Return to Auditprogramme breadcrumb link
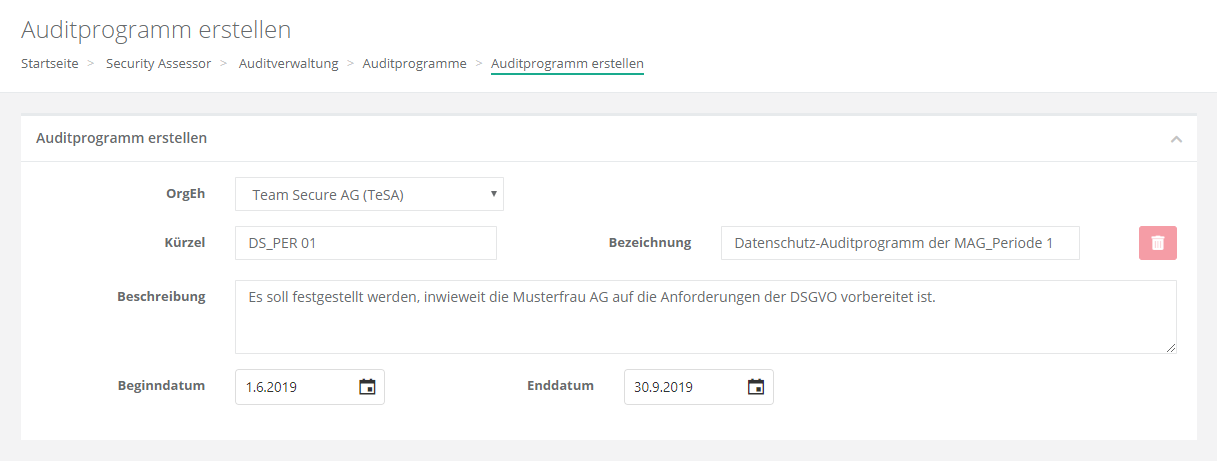This screenshot has height=461, width=1217. 414,63
